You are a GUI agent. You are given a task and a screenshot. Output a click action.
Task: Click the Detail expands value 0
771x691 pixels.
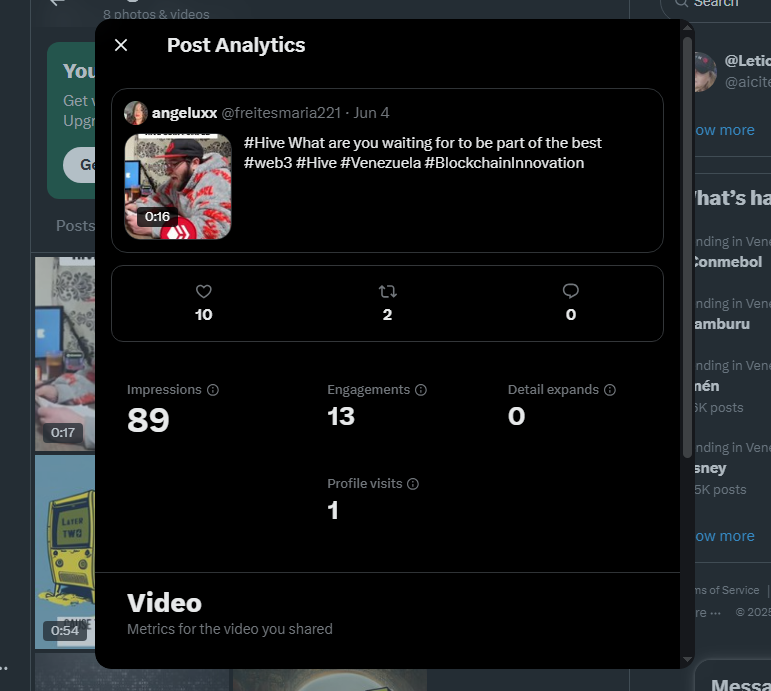point(517,417)
